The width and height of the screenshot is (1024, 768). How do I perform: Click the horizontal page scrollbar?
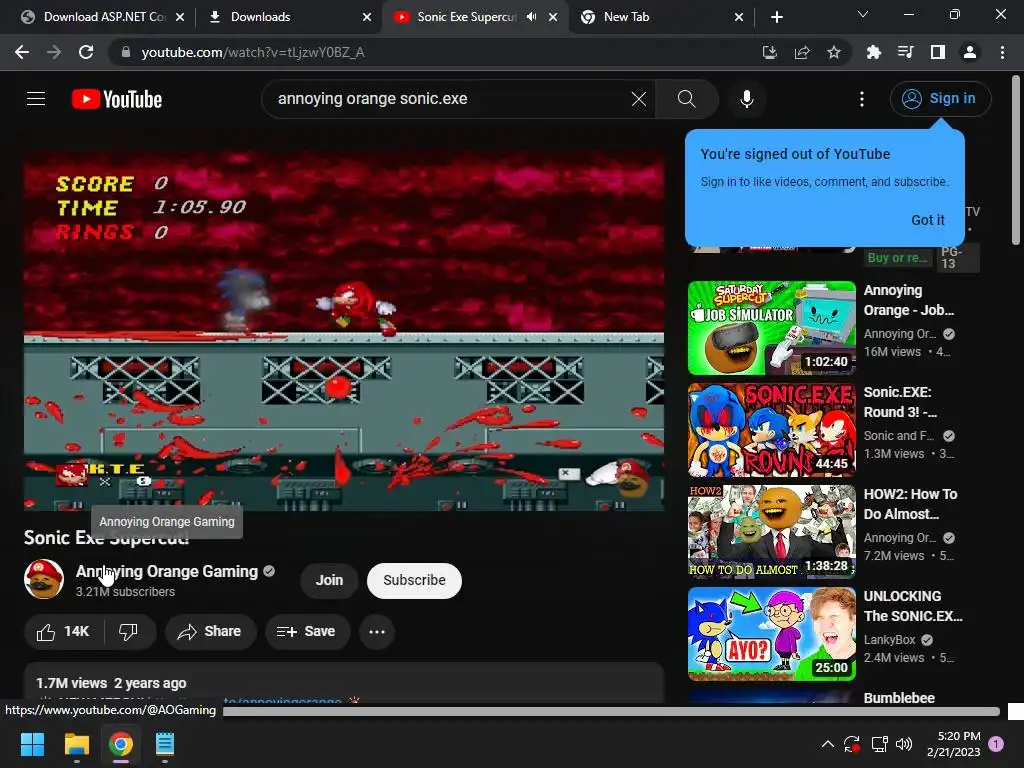tap(611, 711)
